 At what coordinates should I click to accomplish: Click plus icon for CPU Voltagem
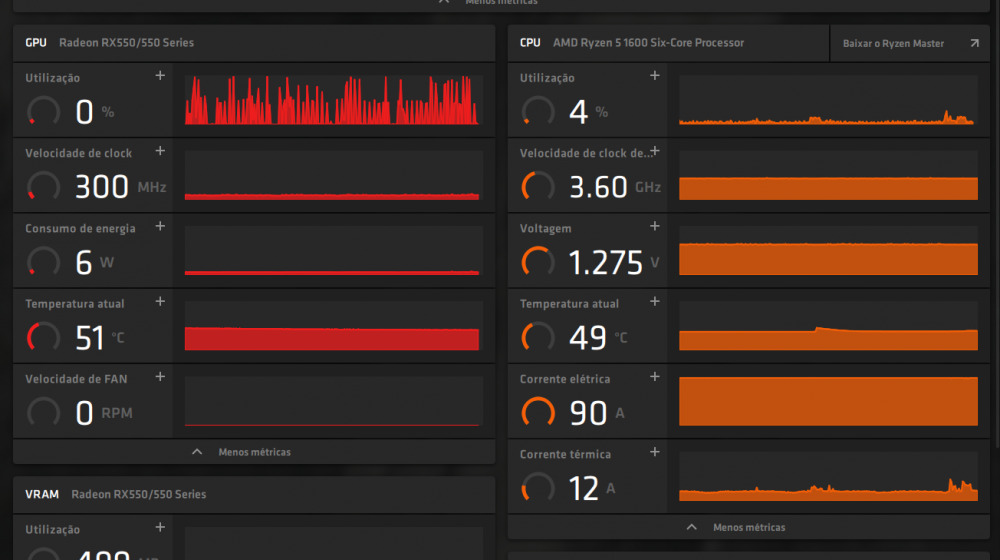click(655, 227)
